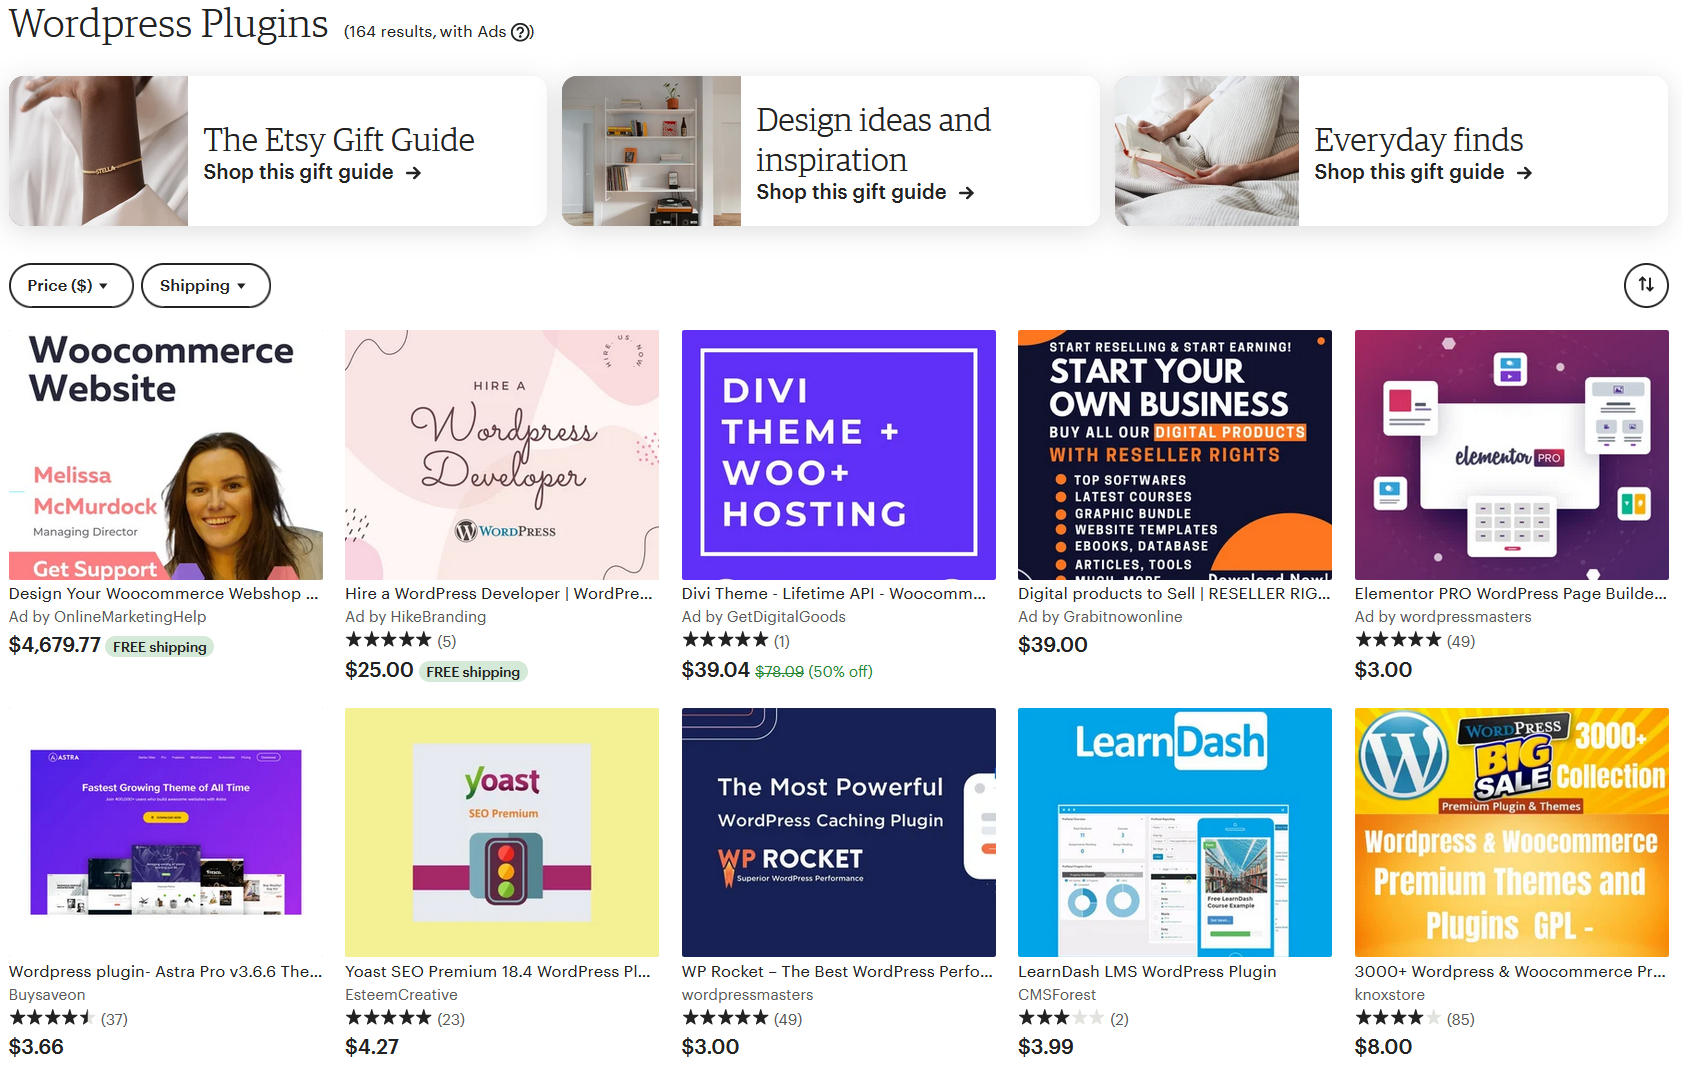Click Ad by OnlineMarketingHelp seller text
This screenshot has width=1682, height=1071.
point(108,617)
